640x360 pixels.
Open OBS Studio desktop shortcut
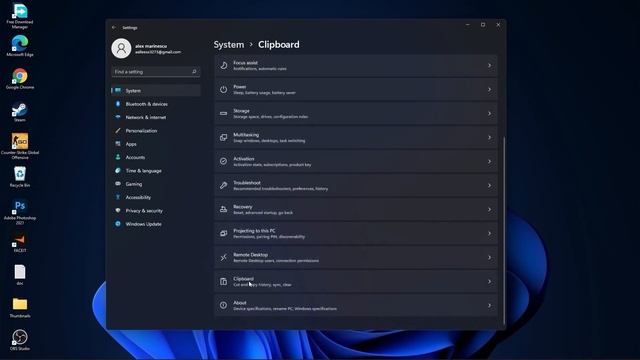pyautogui.click(x=20, y=340)
